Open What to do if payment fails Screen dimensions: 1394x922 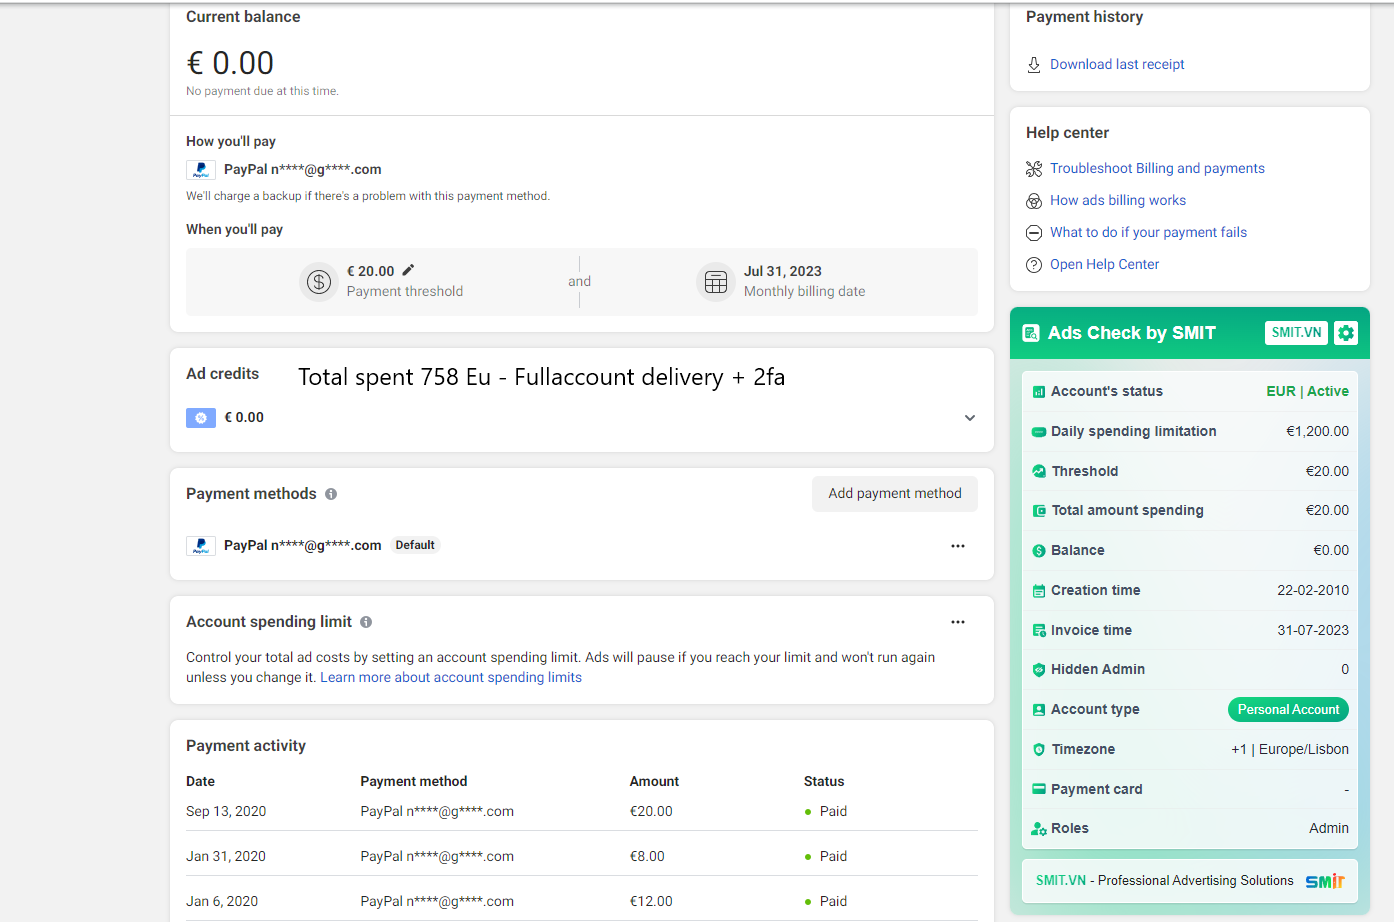[1148, 232]
